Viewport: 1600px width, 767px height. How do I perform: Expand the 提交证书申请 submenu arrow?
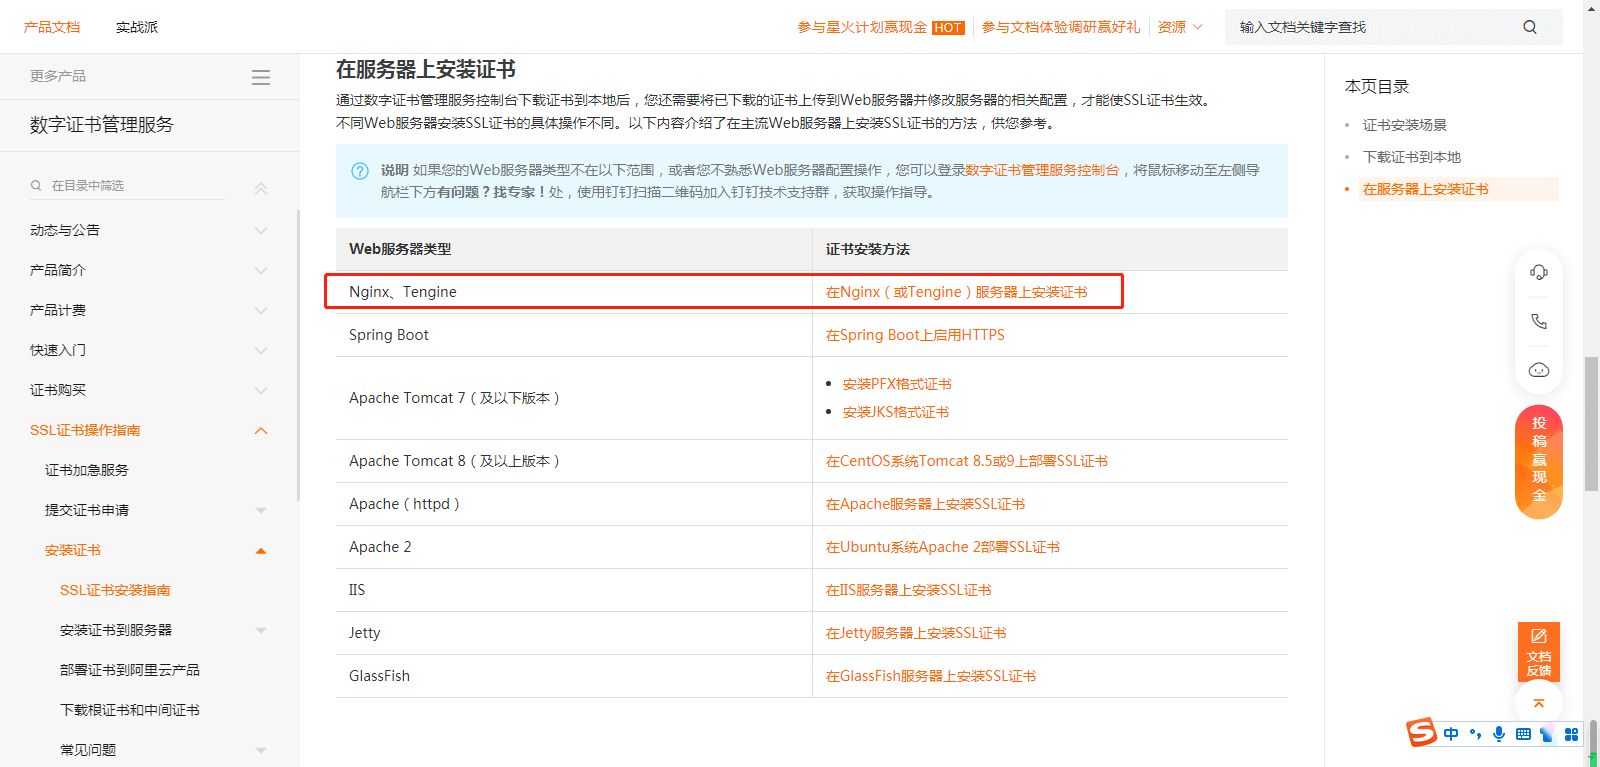tap(261, 511)
